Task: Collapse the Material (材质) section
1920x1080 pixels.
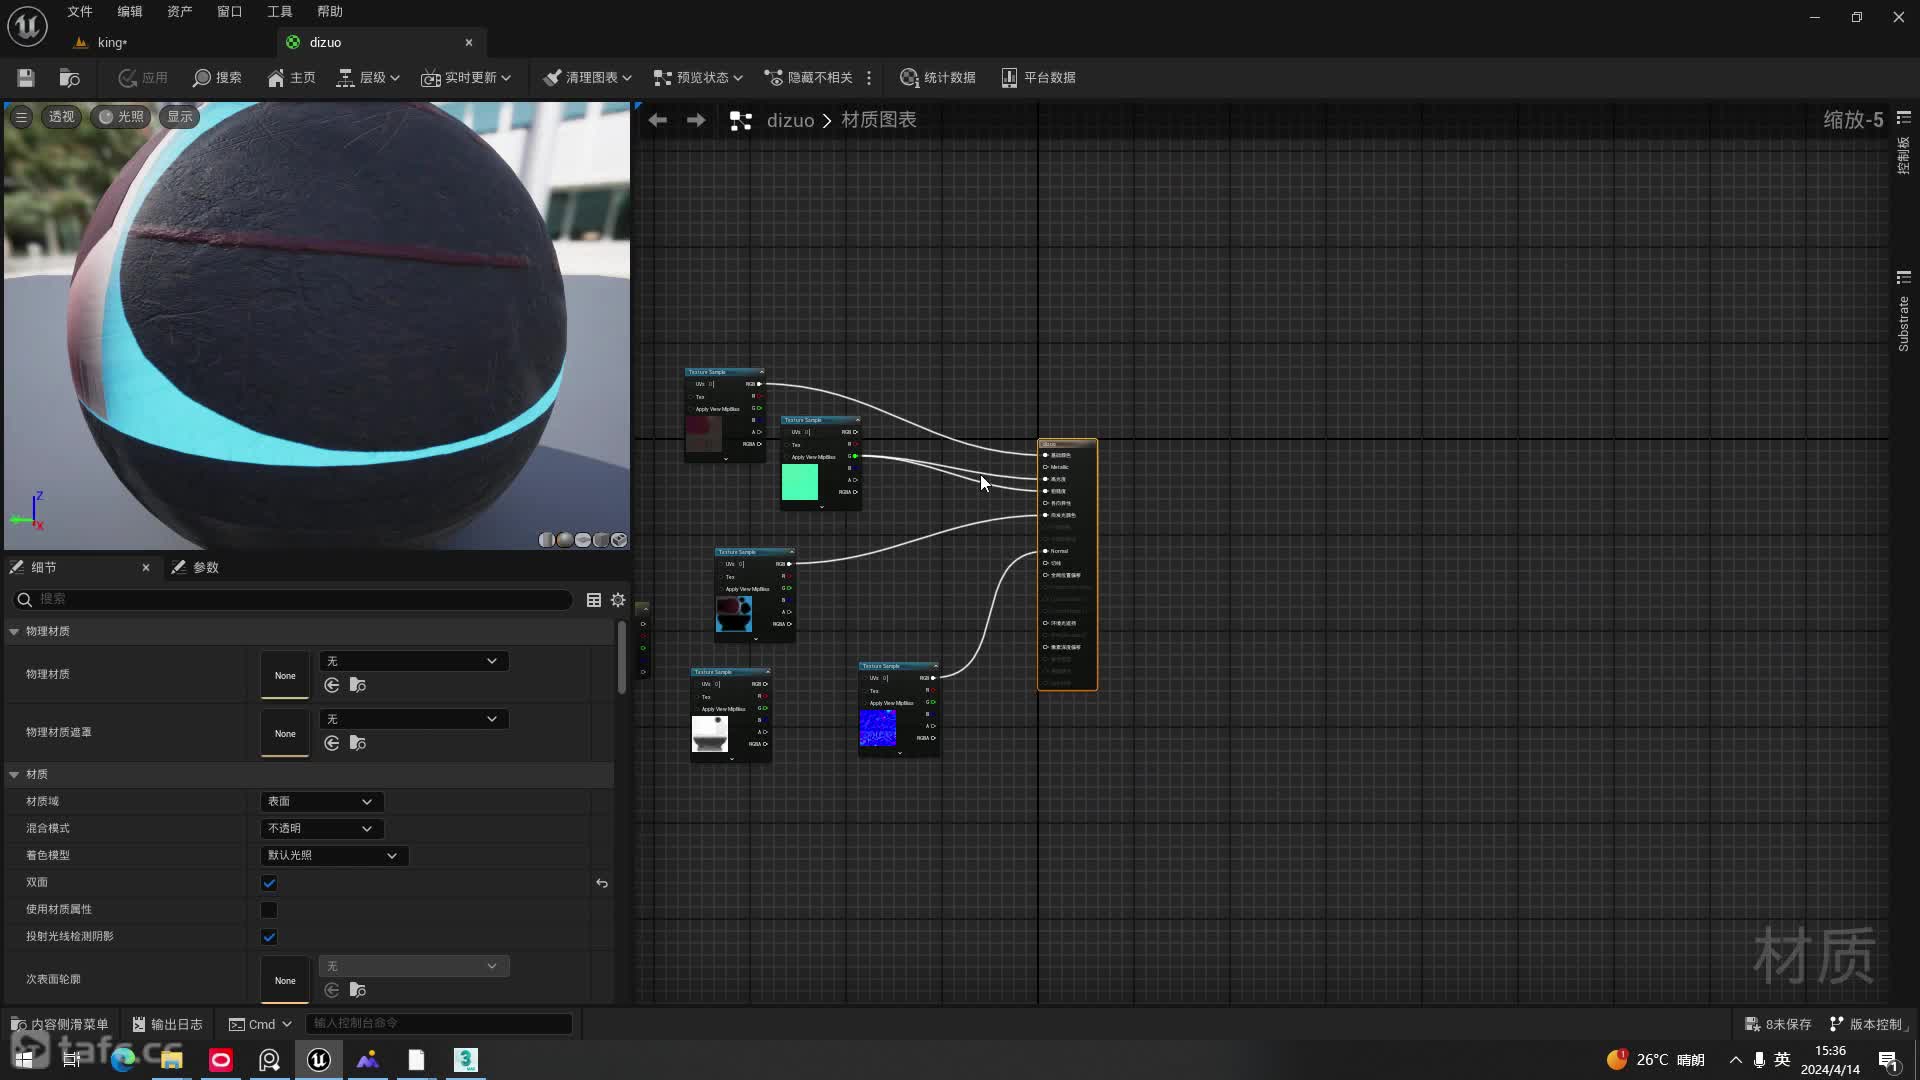Action: (x=14, y=774)
